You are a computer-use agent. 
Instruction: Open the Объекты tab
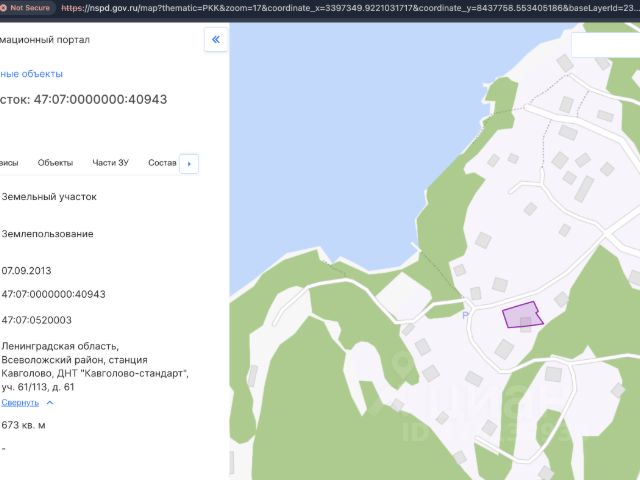click(55, 163)
